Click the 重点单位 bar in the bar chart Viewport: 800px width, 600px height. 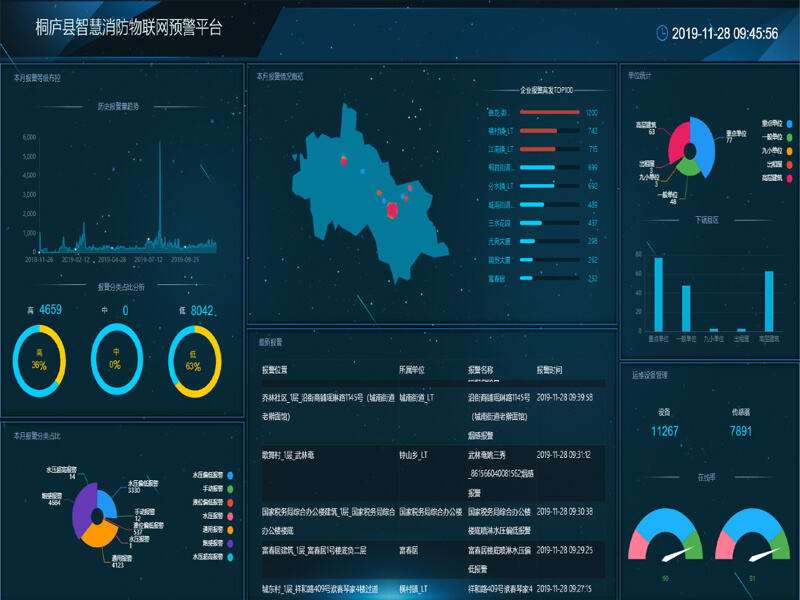(658, 294)
